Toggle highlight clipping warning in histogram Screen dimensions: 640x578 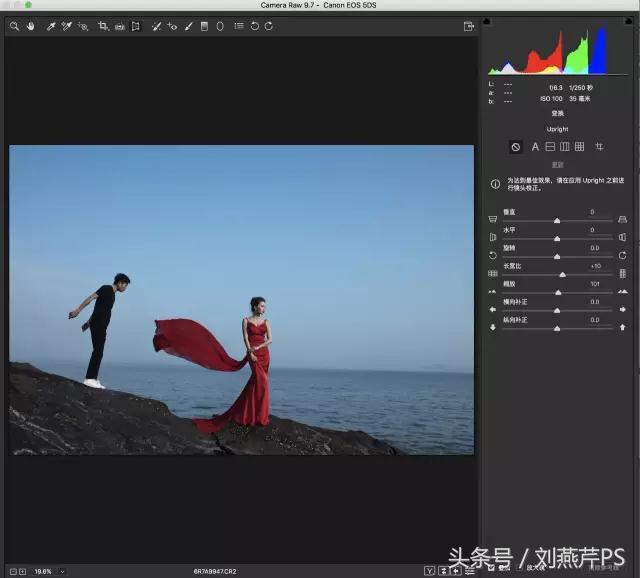click(629, 21)
